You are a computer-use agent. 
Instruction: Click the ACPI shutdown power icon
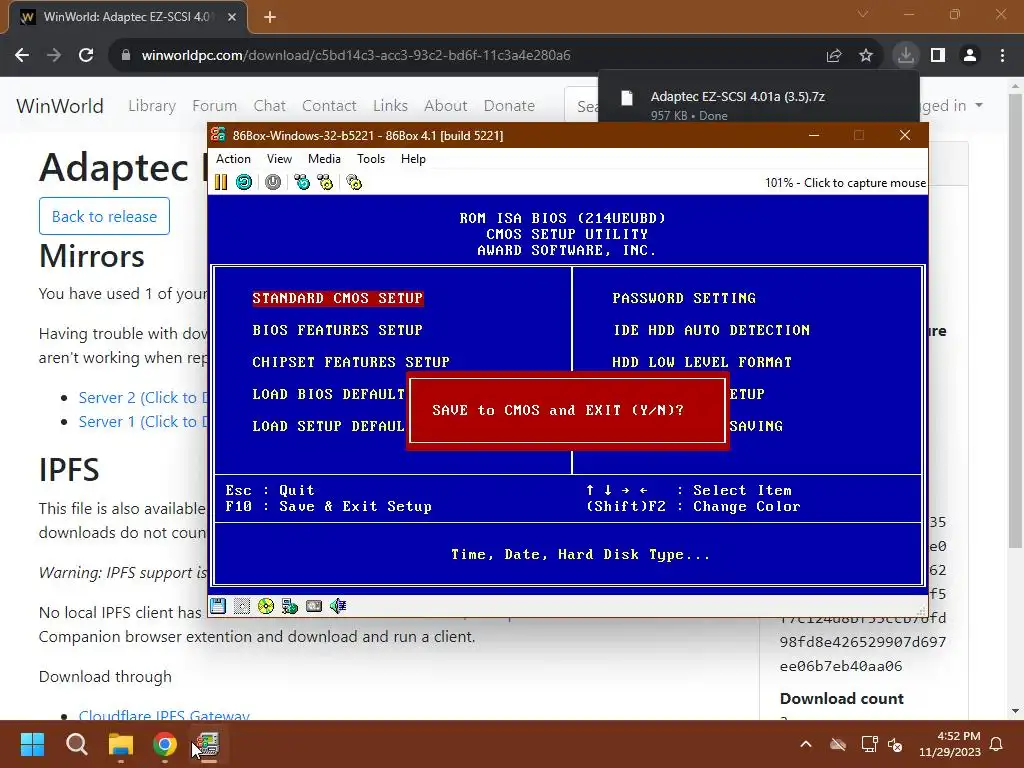coord(273,182)
